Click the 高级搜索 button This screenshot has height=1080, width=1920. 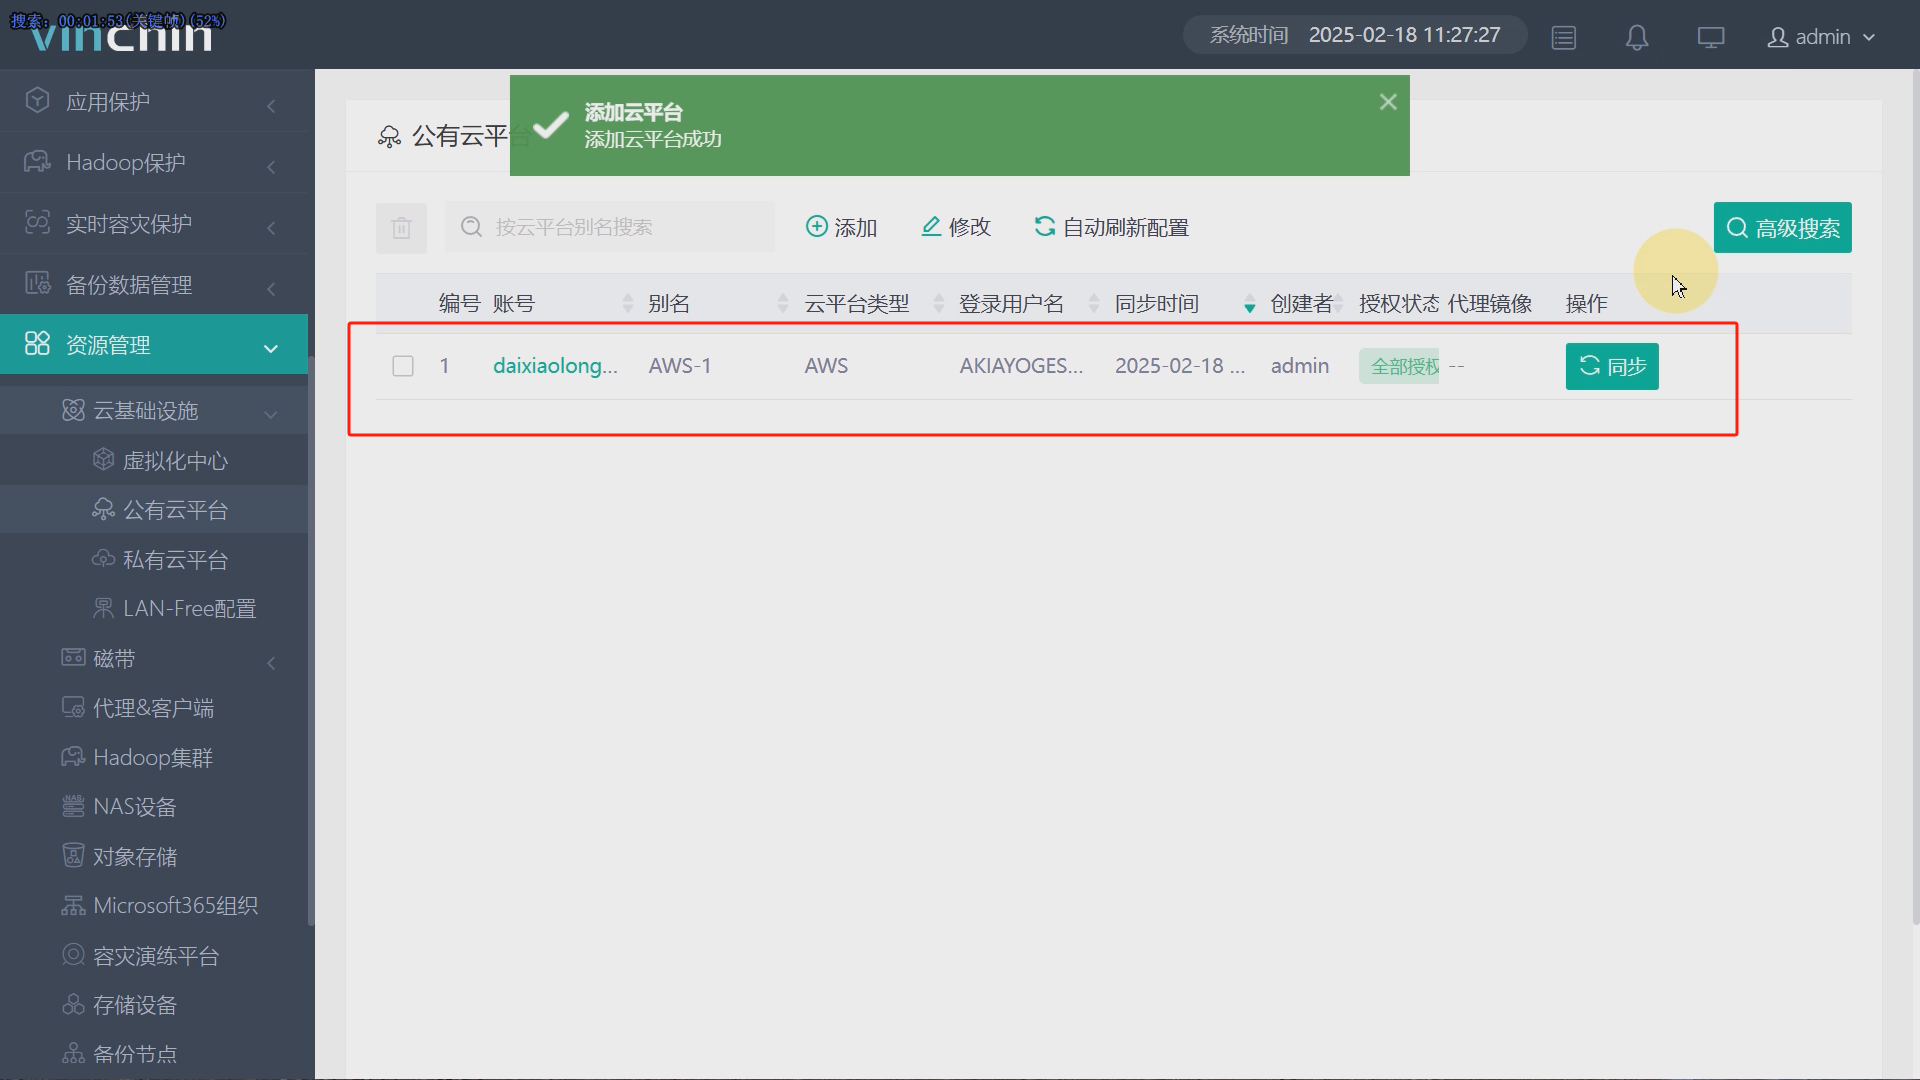coord(1782,228)
